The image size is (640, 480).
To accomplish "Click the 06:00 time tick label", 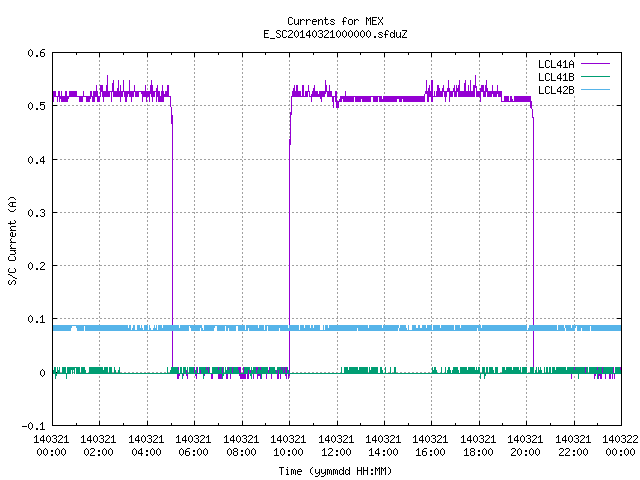I will coord(193,452).
